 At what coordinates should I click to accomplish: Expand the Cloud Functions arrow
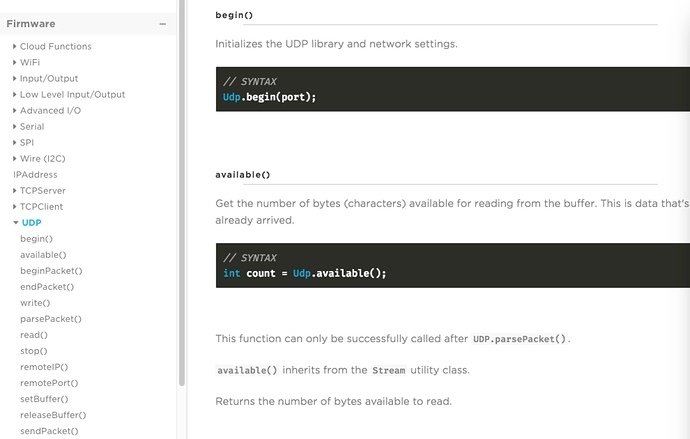[x=15, y=47]
